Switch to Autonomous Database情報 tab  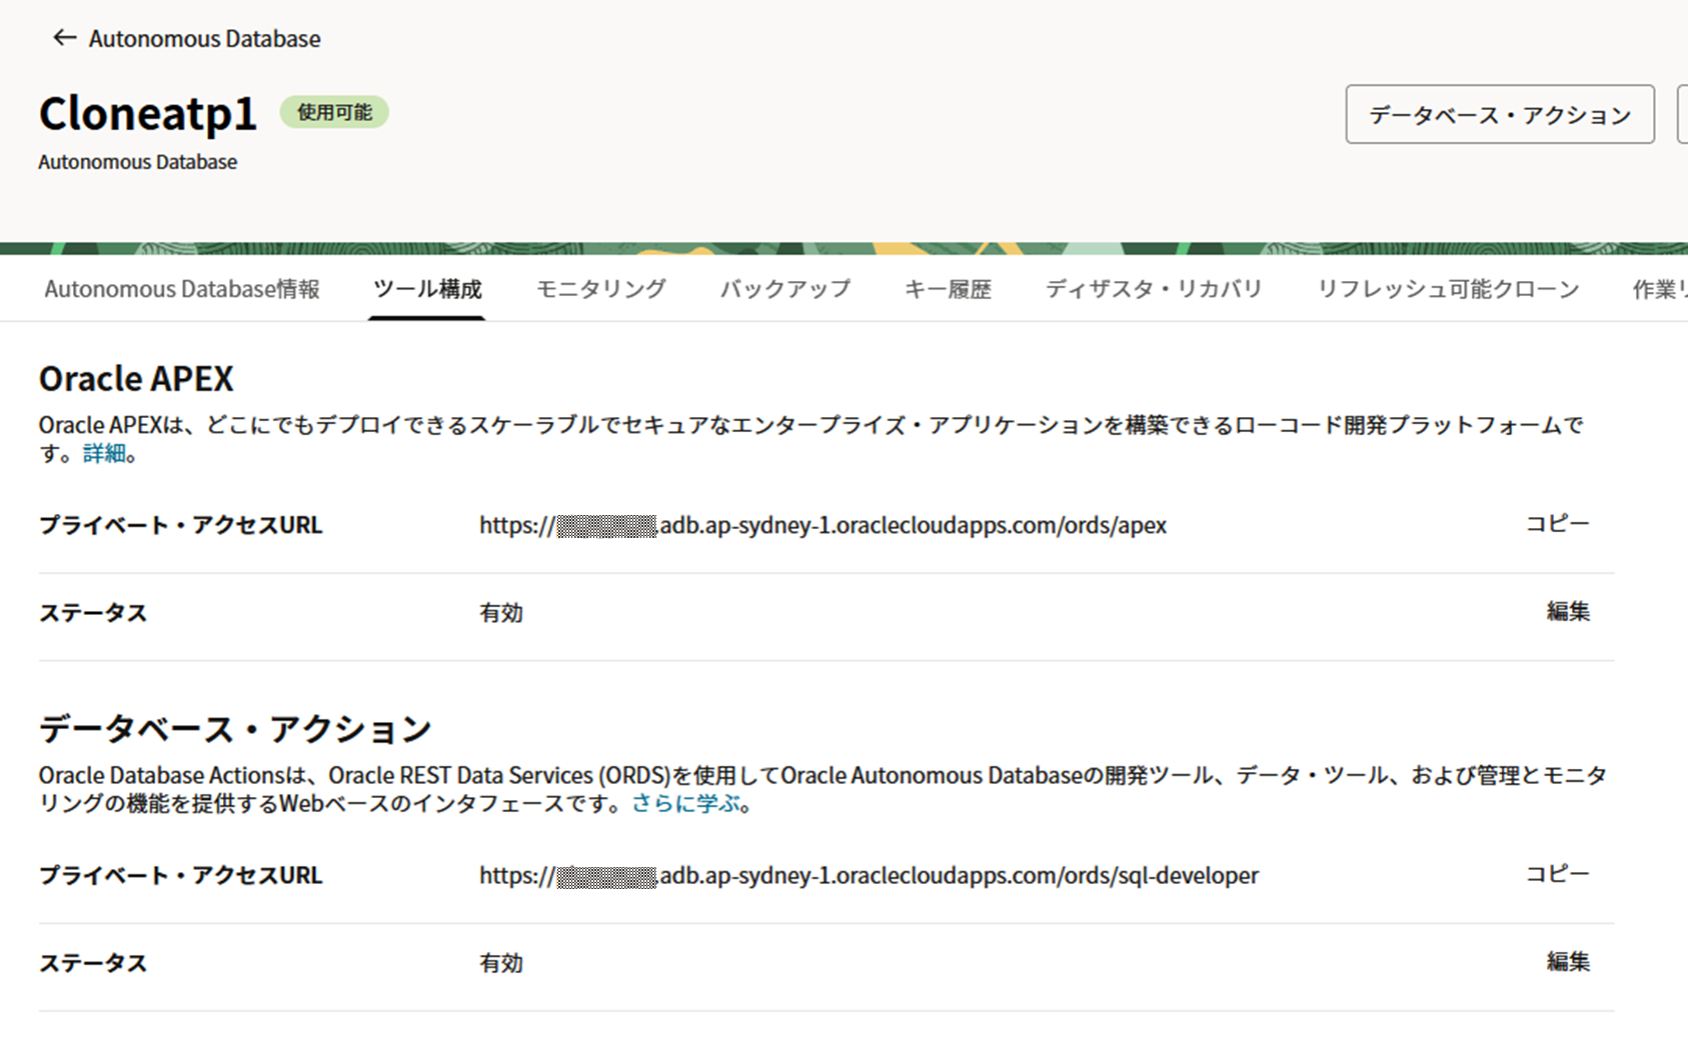(182, 289)
